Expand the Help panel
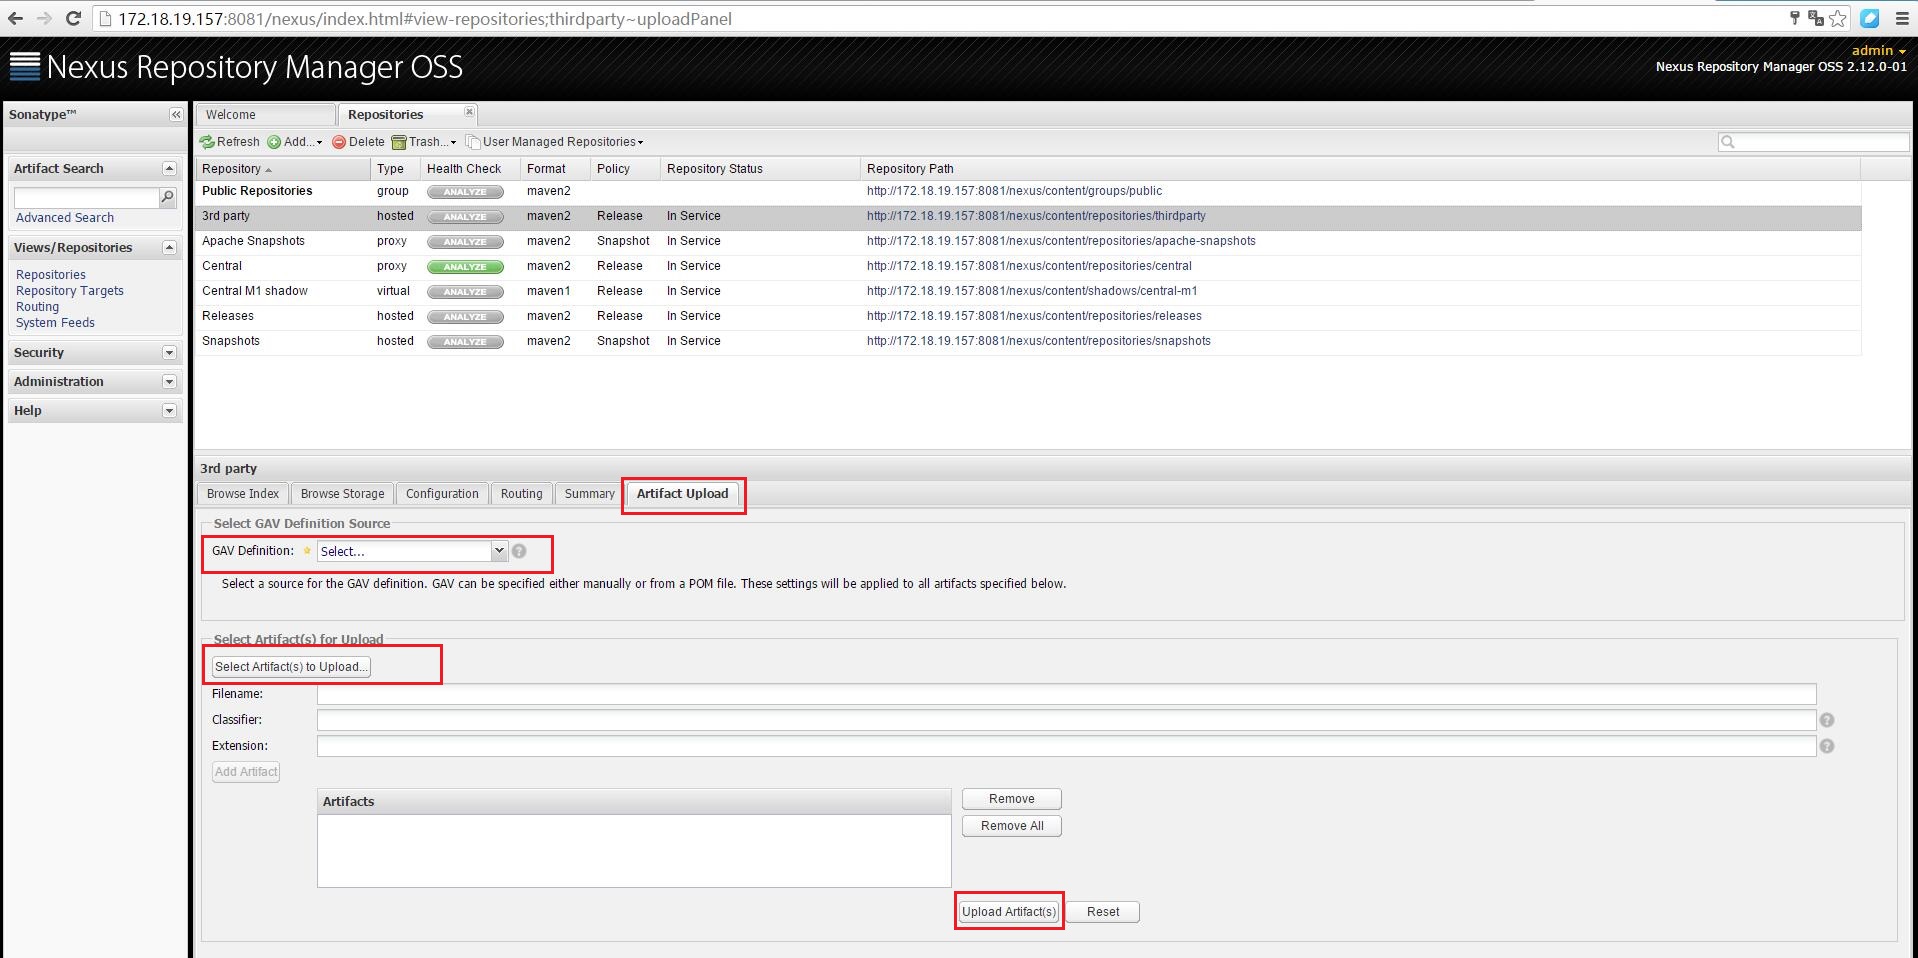 (169, 410)
